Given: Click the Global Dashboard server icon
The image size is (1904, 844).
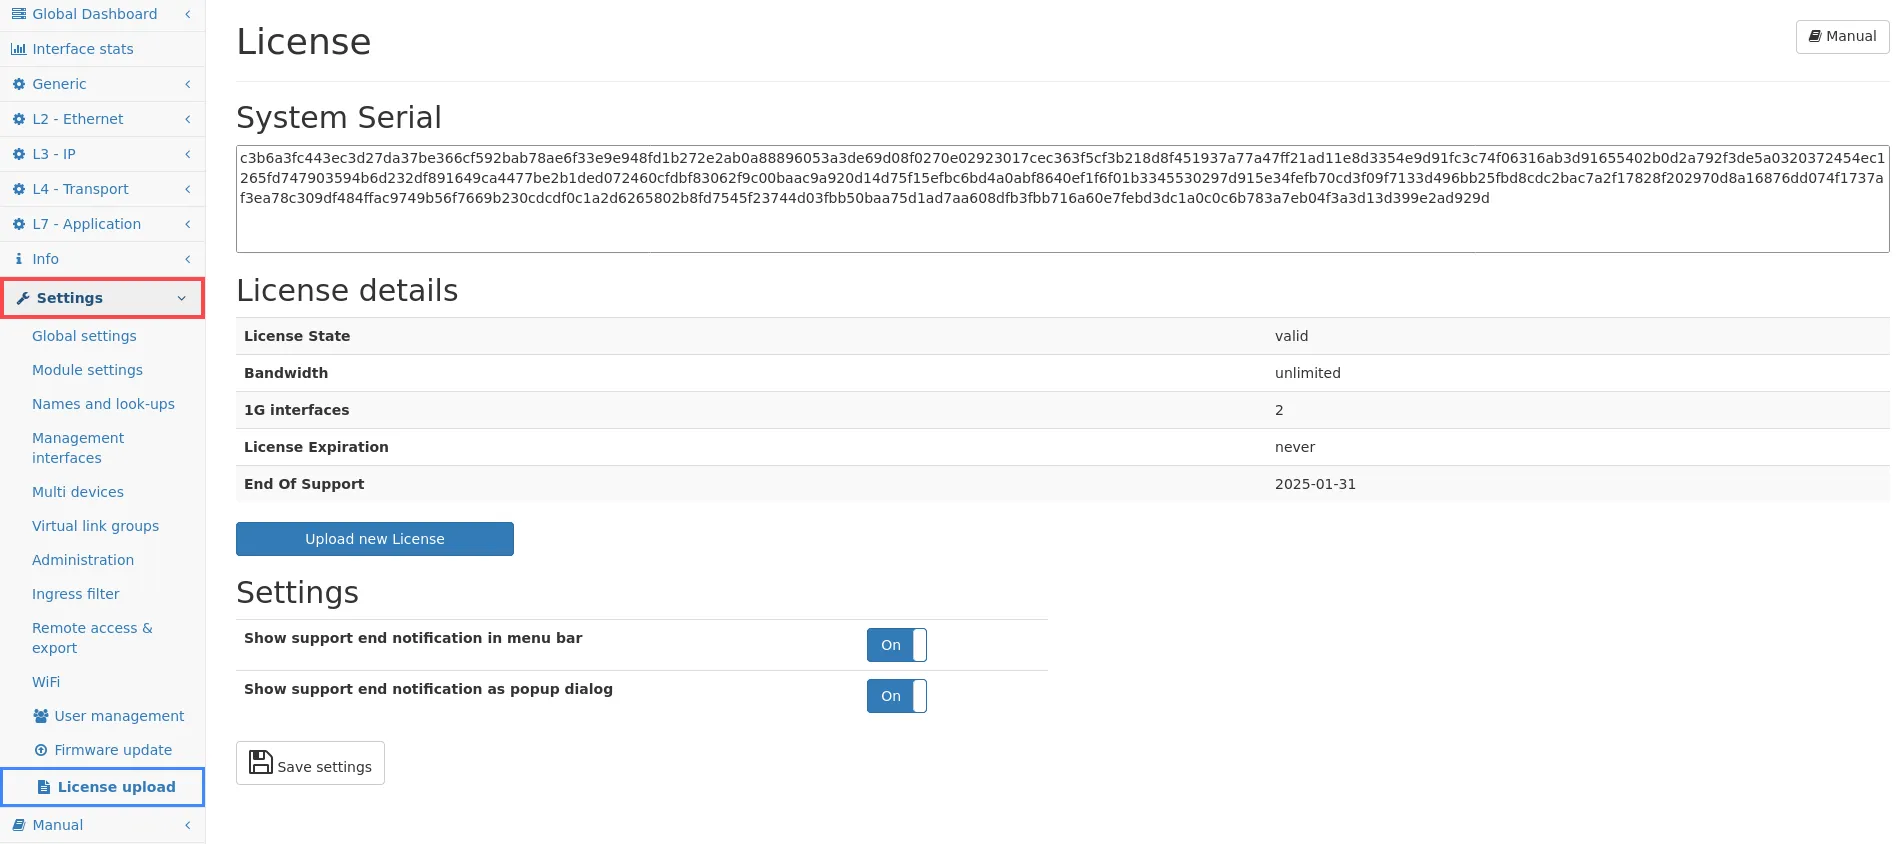Looking at the screenshot, I should [x=18, y=14].
